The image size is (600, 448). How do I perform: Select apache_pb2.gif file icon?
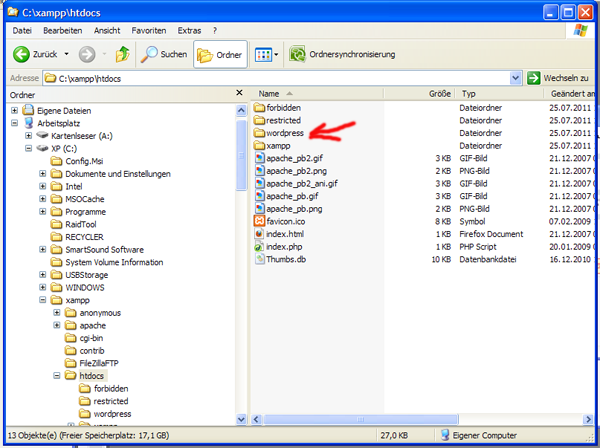click(x=259, y=158)
